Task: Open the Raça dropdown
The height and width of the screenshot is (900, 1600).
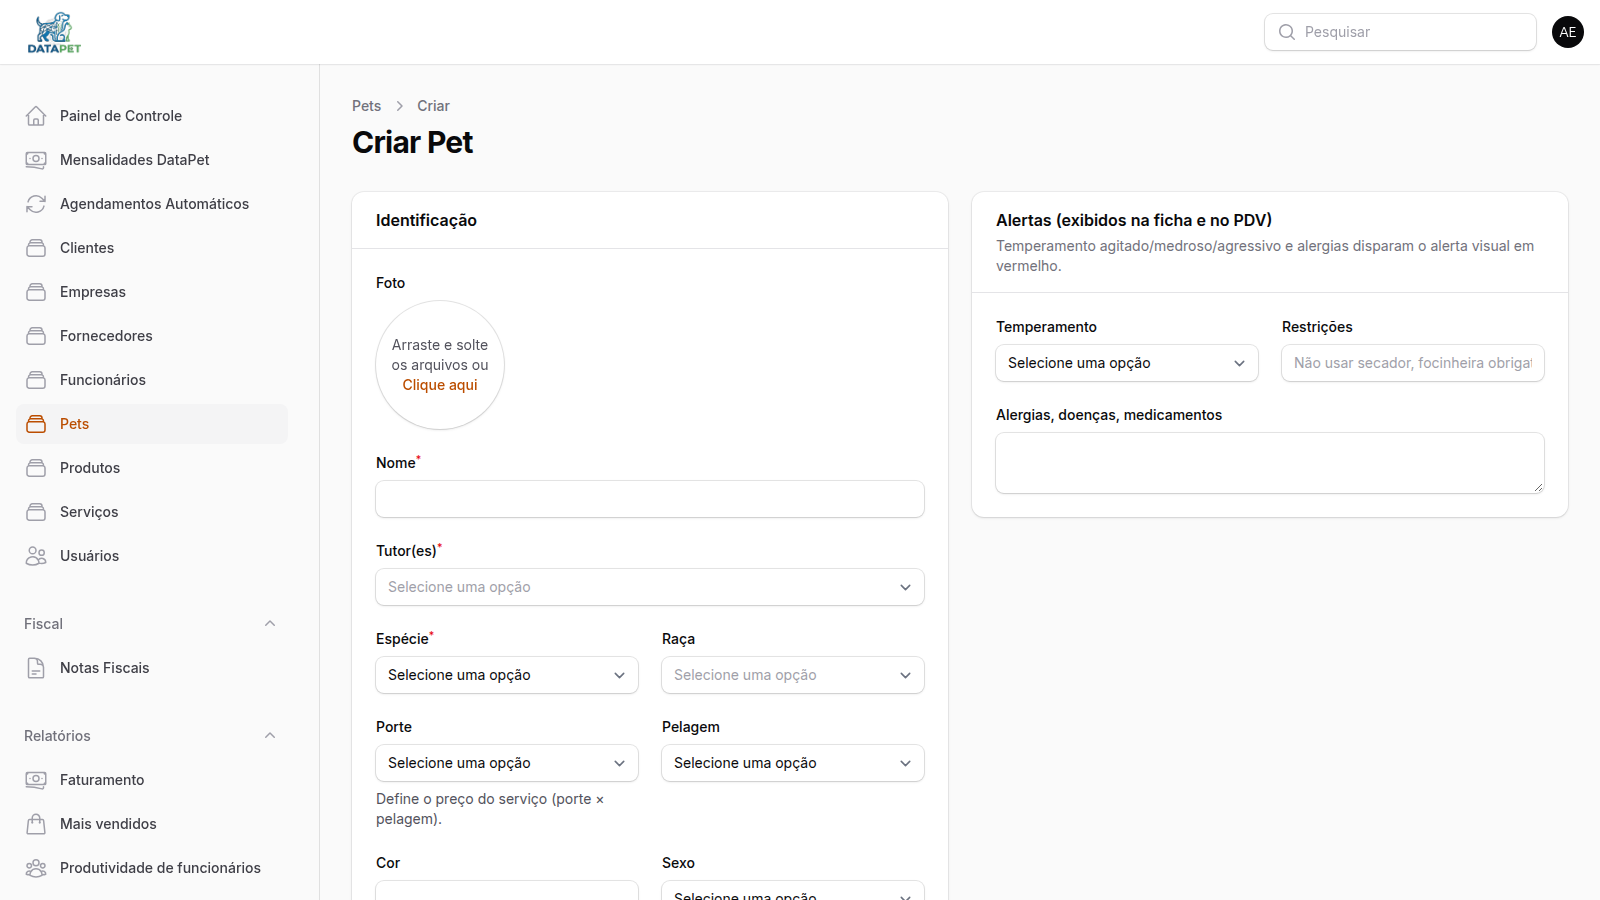Action: 793,675
